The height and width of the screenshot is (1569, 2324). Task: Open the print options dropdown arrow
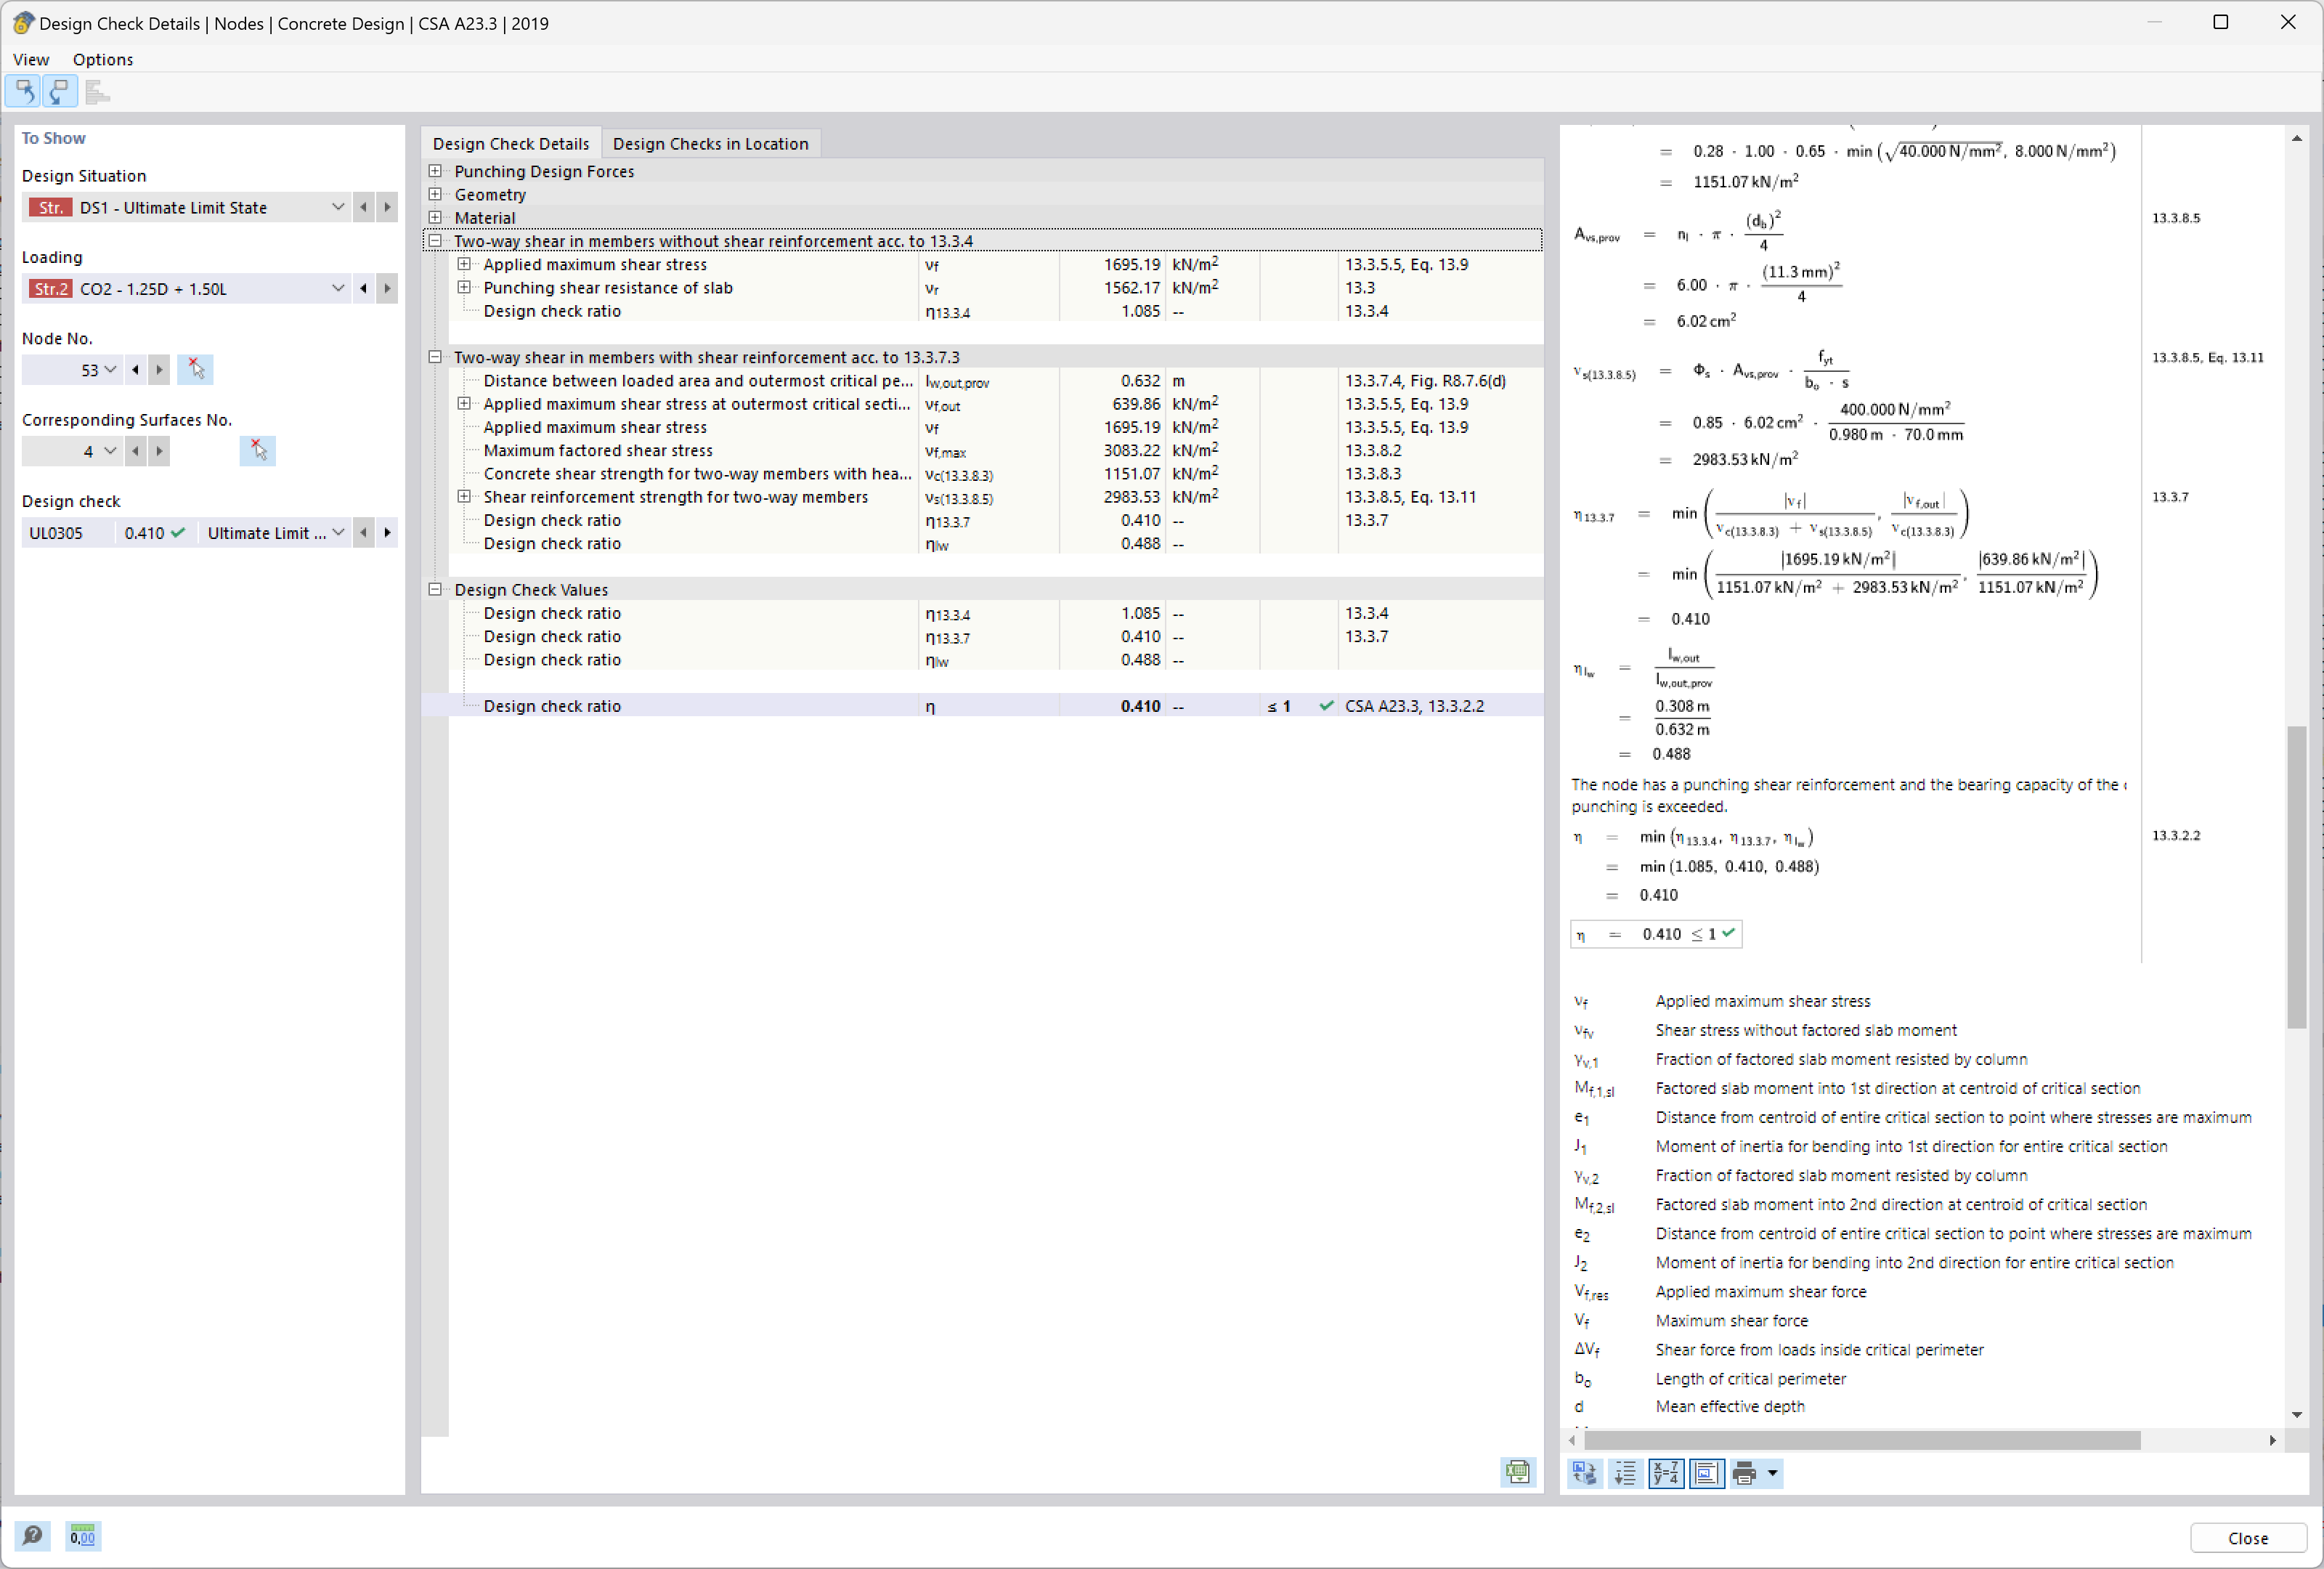click(1773, 1473)
